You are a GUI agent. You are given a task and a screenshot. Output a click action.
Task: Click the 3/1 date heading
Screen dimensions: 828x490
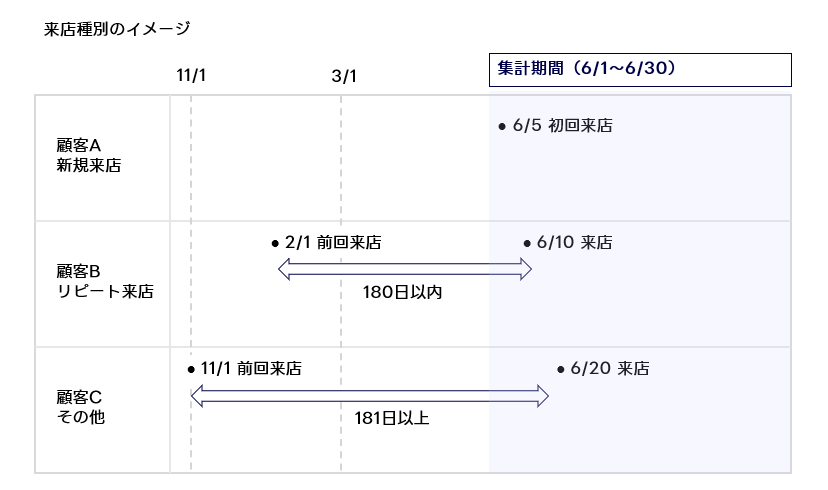(x=344, y=76)
